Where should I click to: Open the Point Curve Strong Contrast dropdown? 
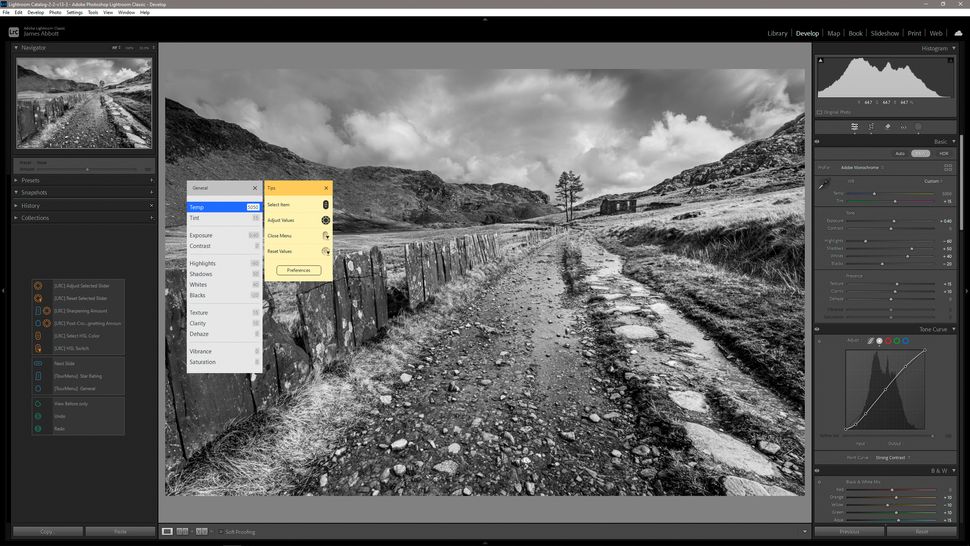(893, 457)
